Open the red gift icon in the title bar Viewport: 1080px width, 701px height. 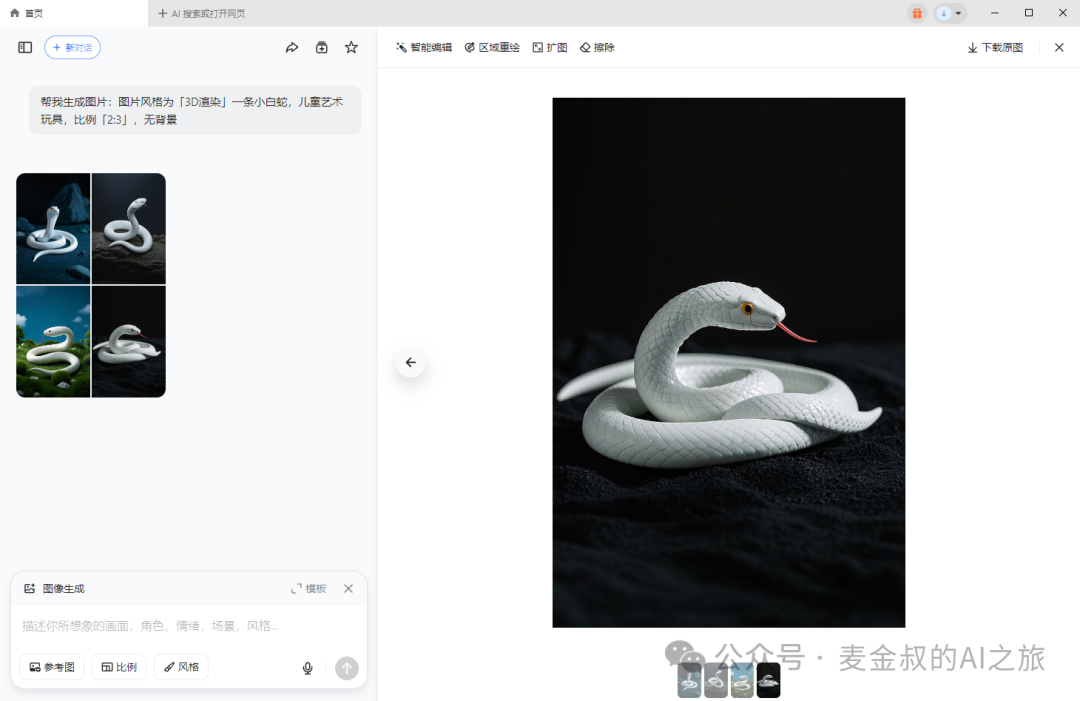(x=917, y=13)
